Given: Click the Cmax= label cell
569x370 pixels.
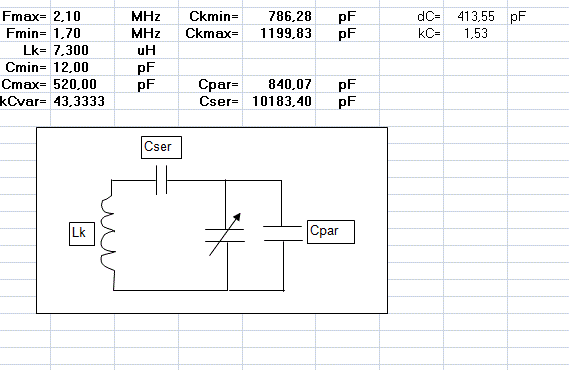Looking at the screenshot, I should point(25,85).
